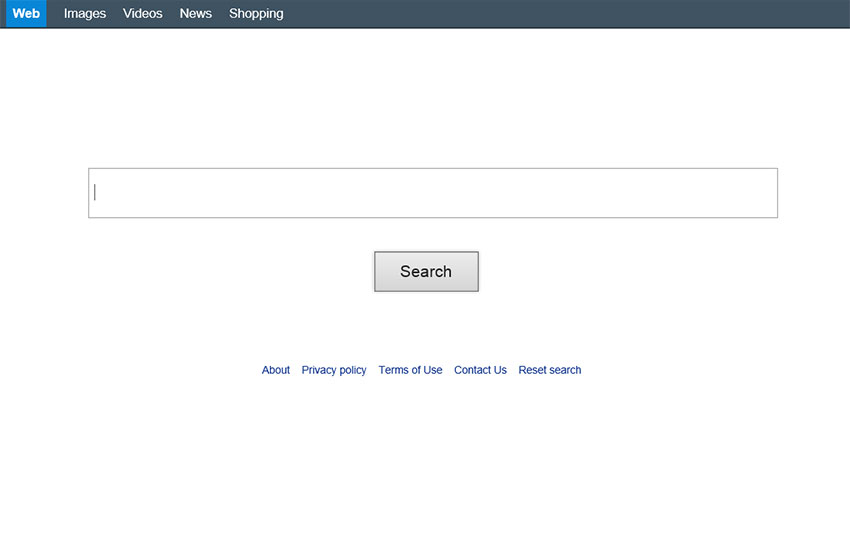Show news results via News in the top bar
Viewport: 850px width, 547px height.
click(196, 14)
